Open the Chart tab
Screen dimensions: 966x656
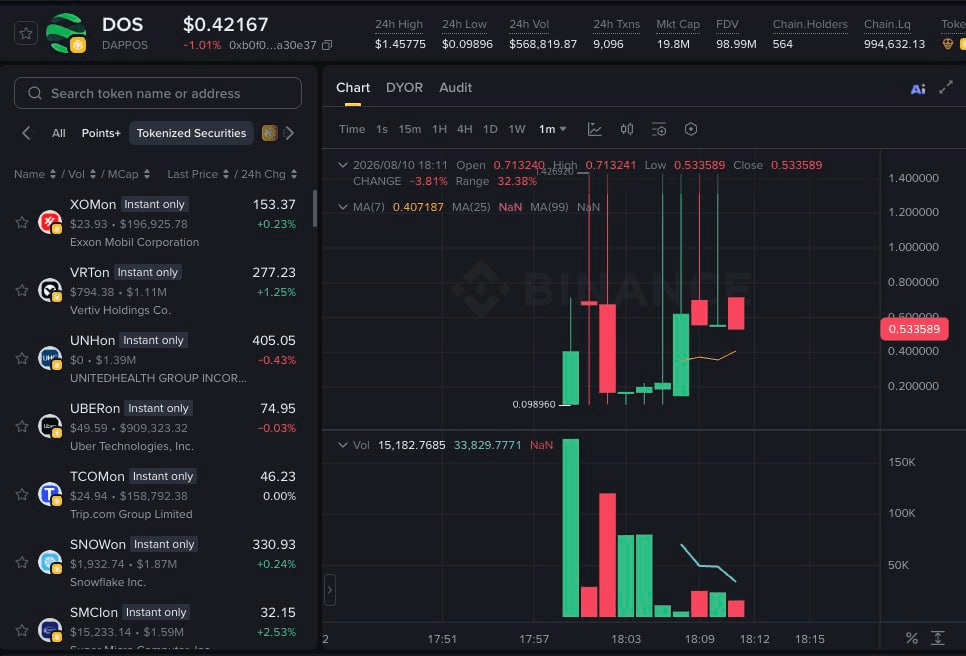(353, 88)
